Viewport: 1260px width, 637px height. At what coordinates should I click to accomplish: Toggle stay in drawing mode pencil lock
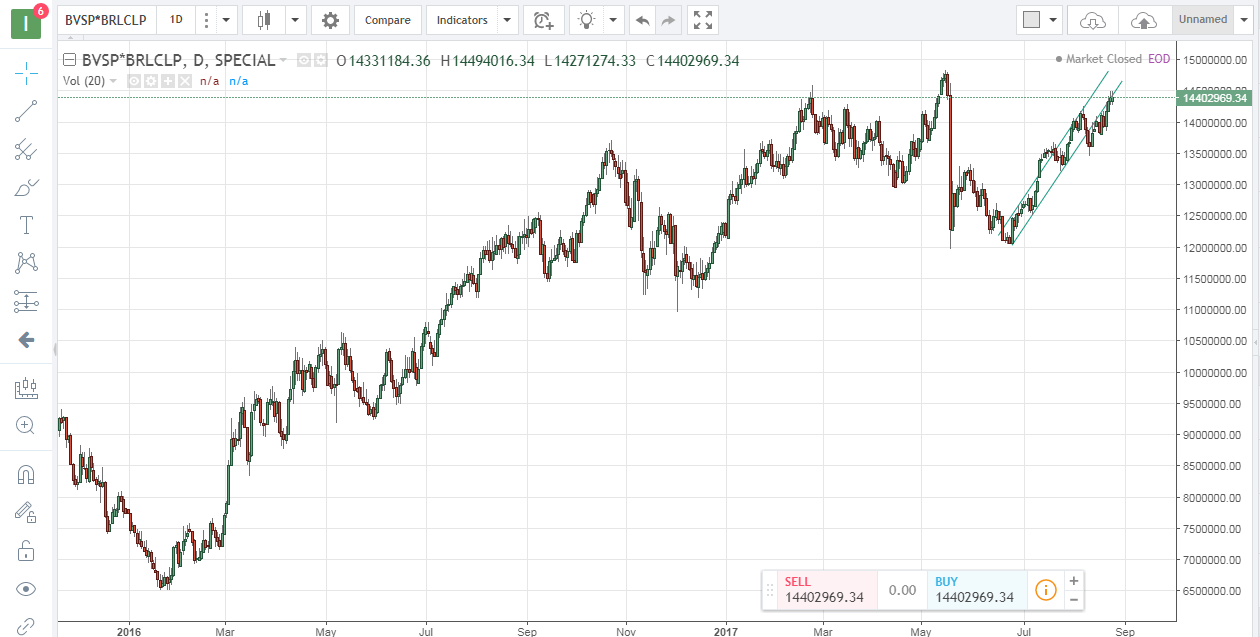click(x=27, y=513)
